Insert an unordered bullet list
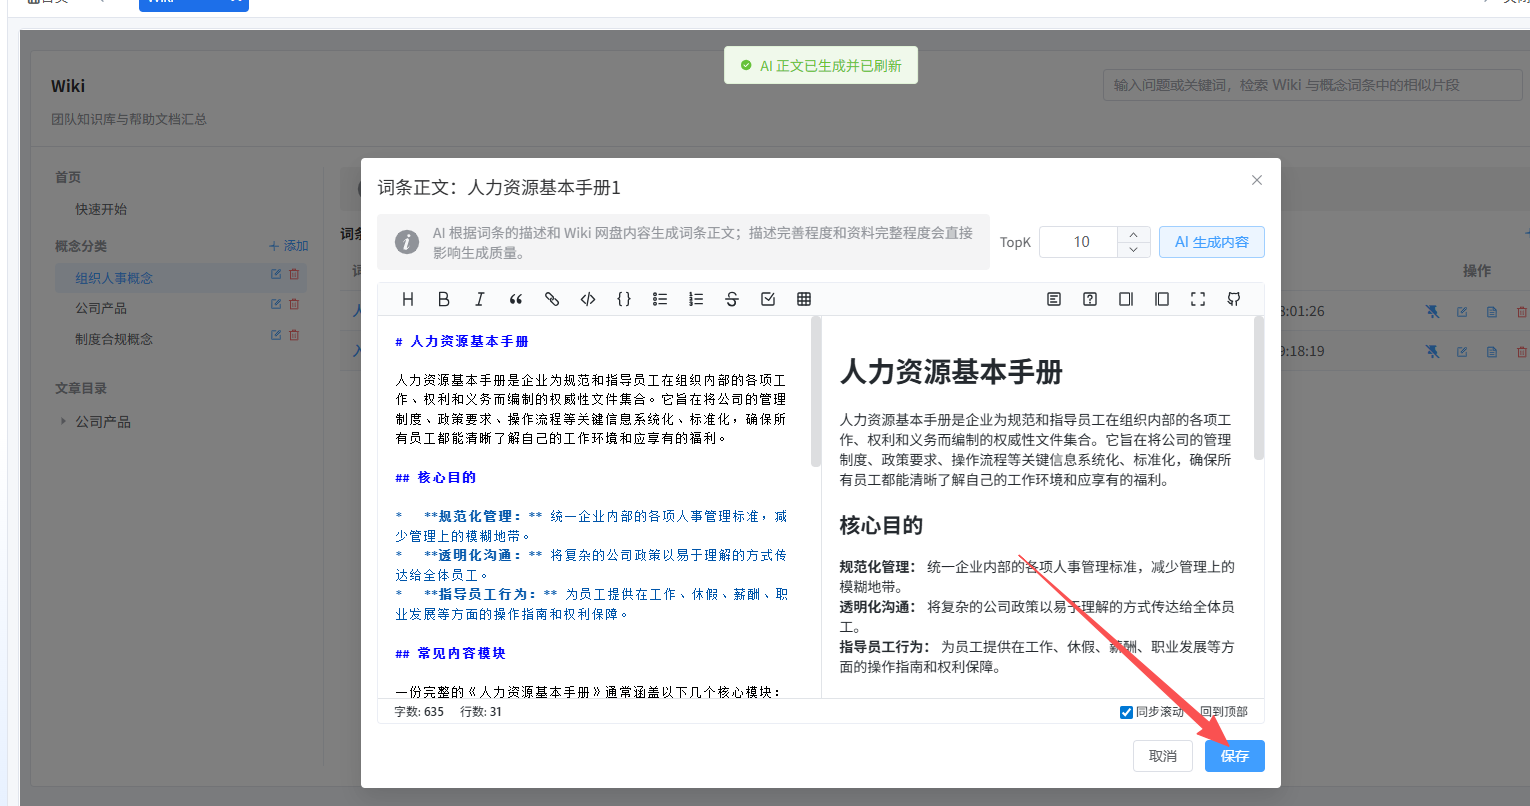Viewport: 1530px width, 806px height. [x=660, y=299]
